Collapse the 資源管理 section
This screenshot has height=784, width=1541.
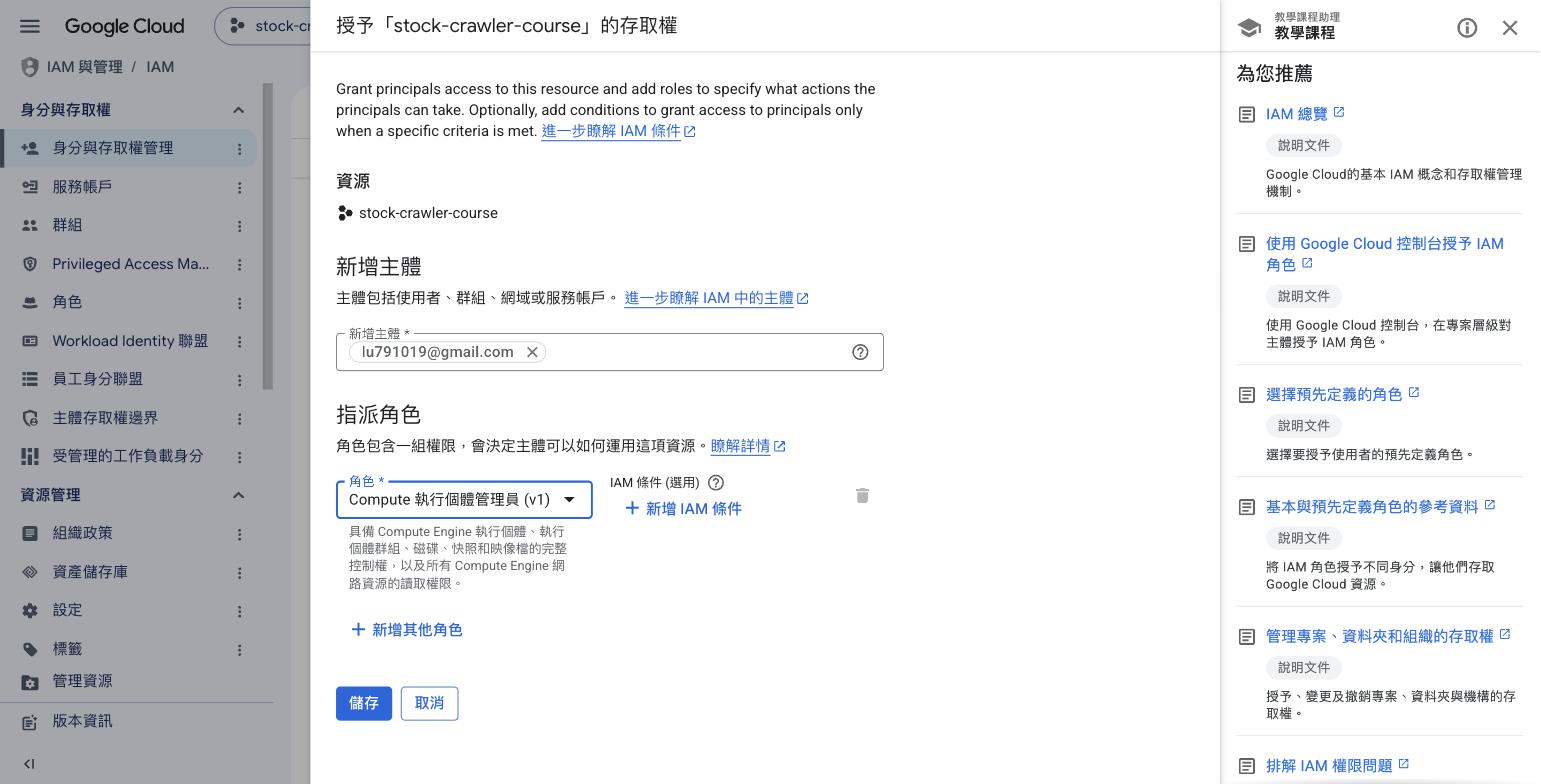(x=238, y=495)
